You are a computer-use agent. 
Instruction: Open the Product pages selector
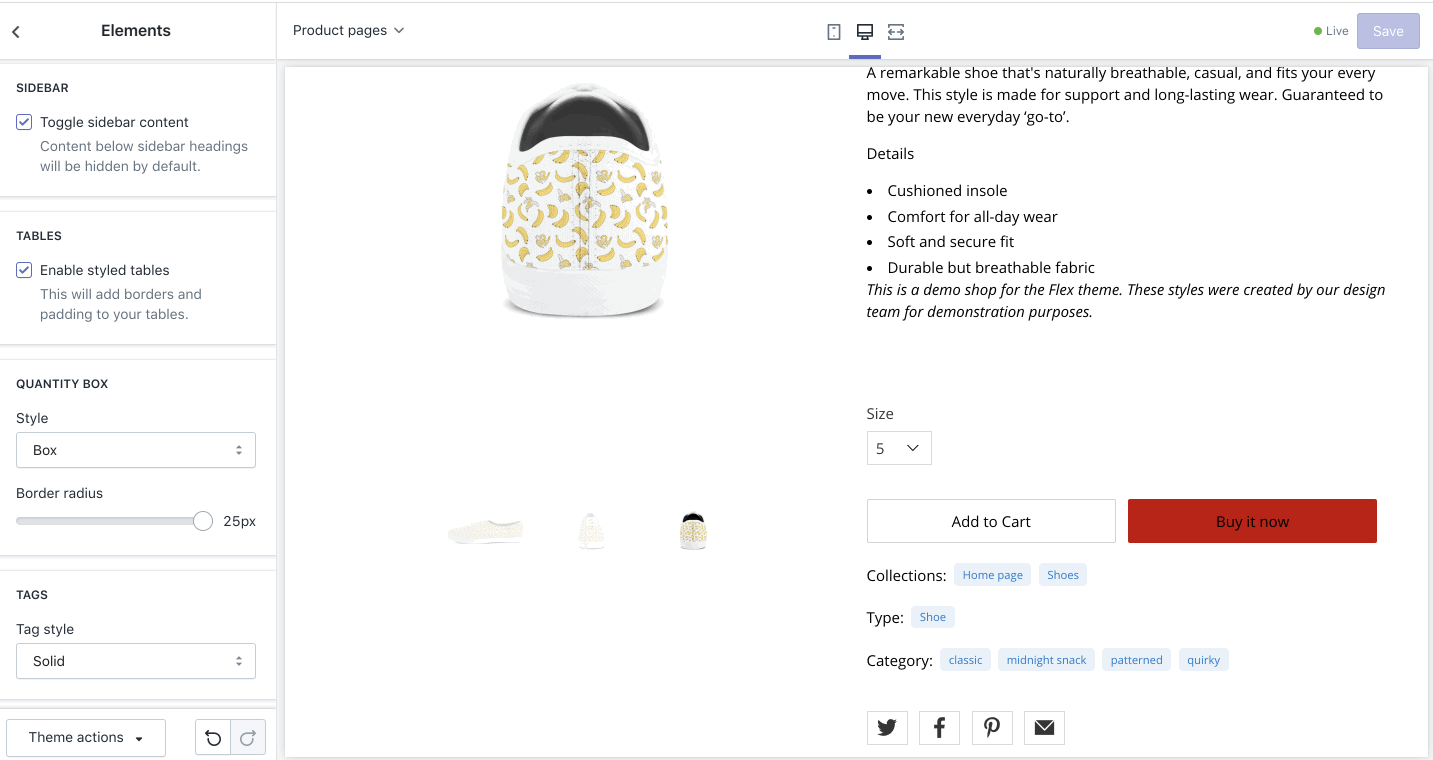348,30
